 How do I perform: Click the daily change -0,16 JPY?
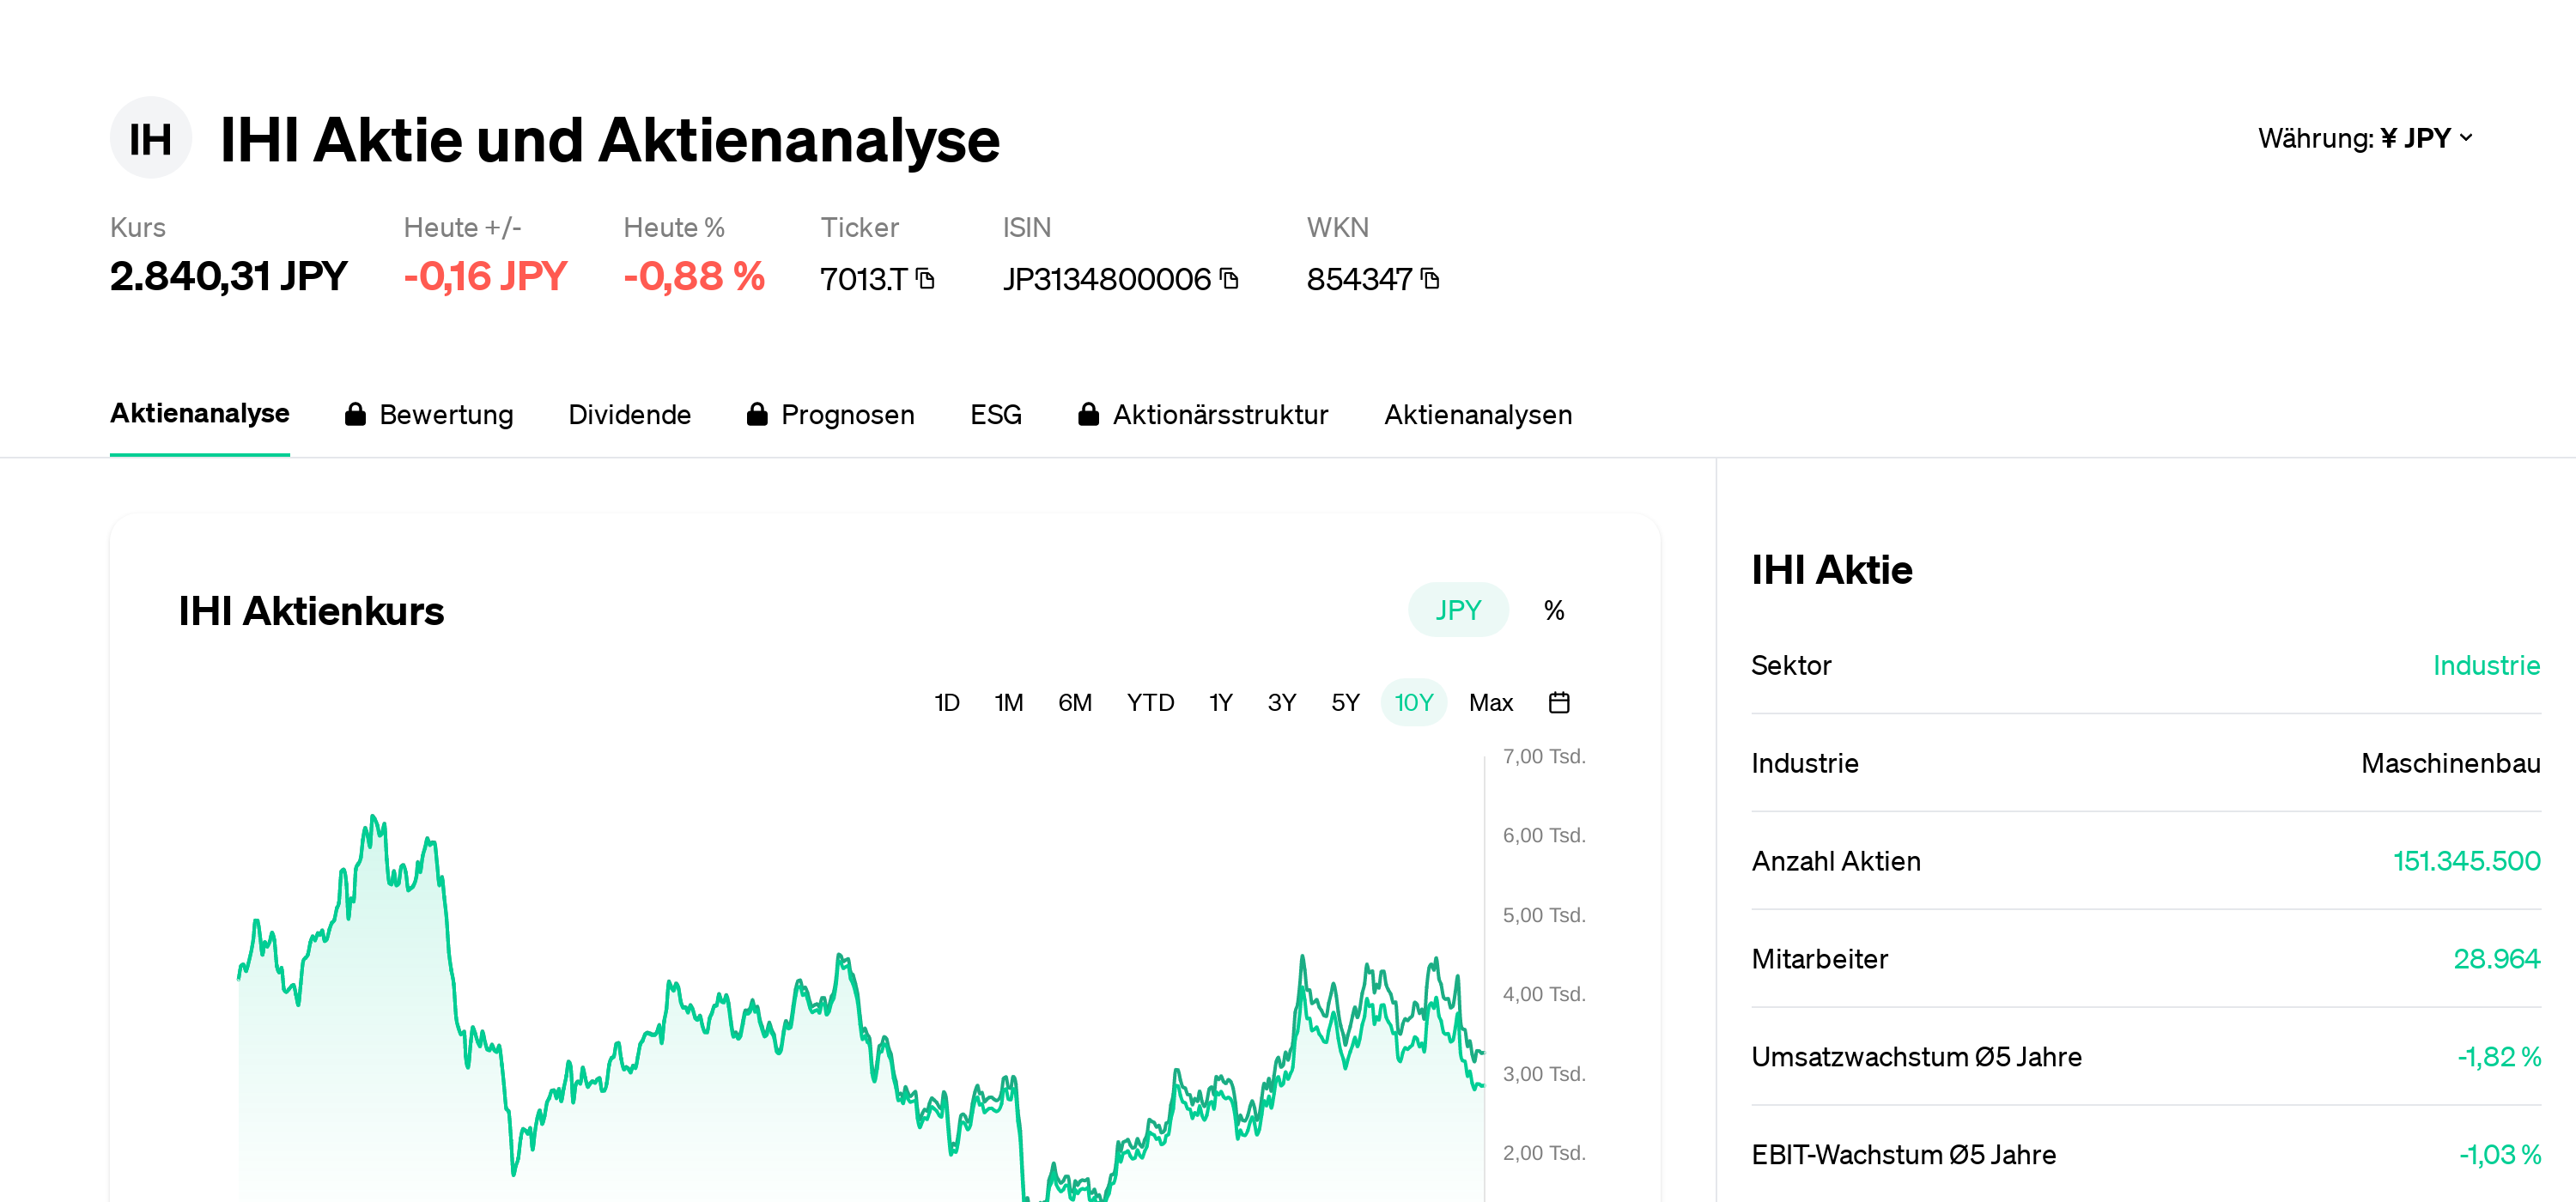click(x=485, y=277)
